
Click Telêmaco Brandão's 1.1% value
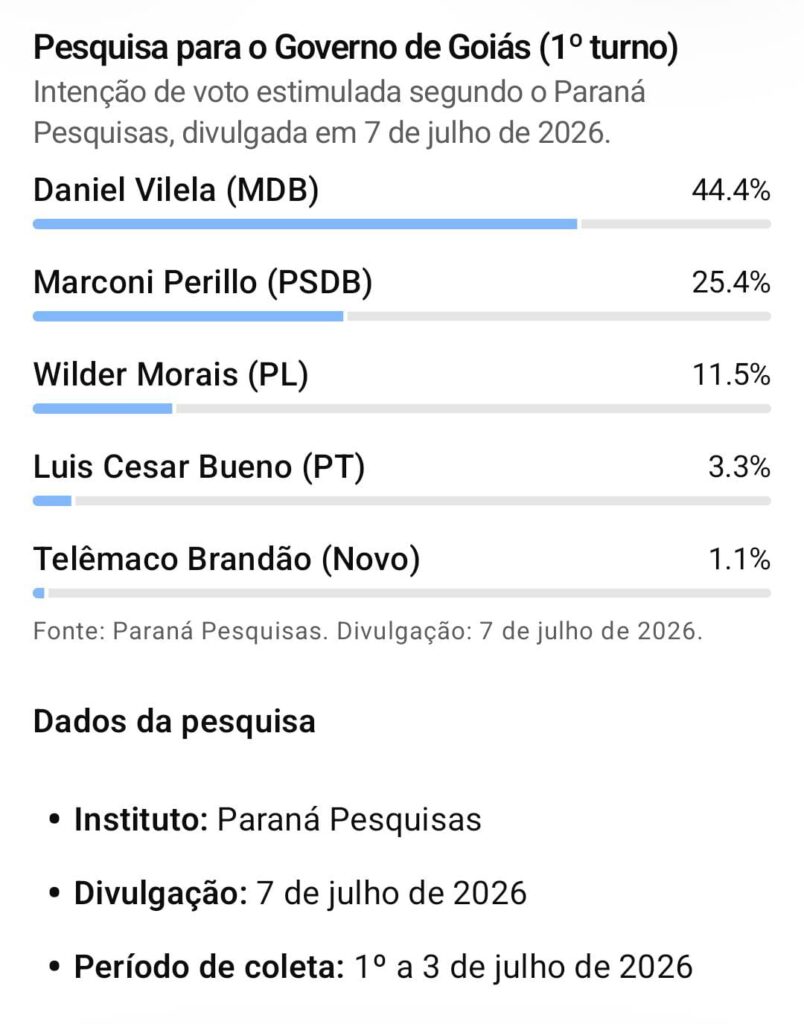(739, 559)
